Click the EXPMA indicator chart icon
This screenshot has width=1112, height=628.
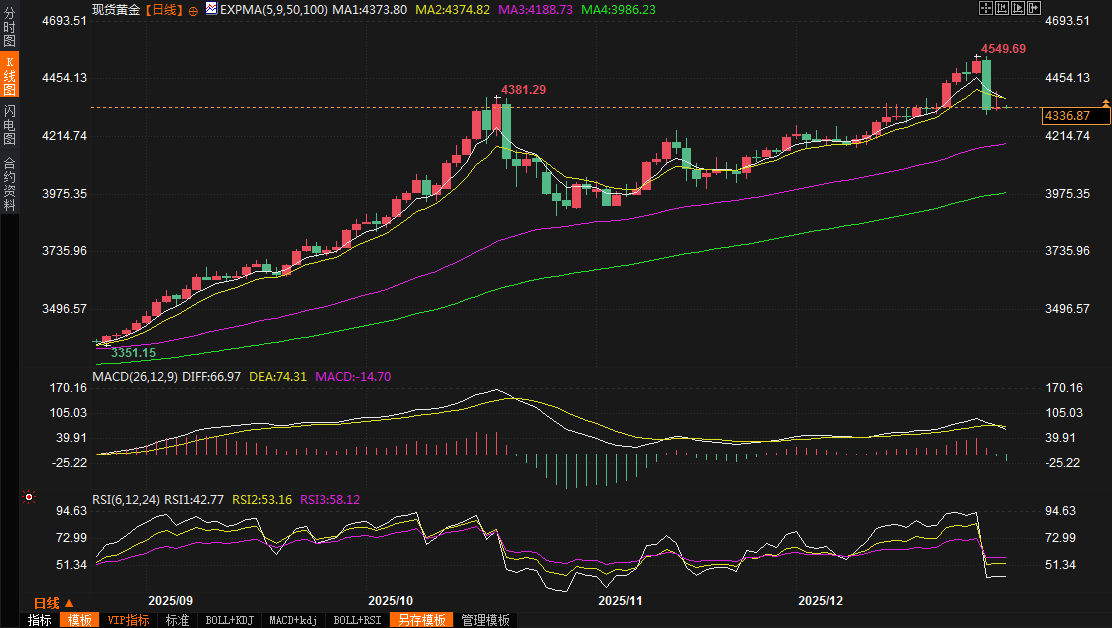click(x=210, y=9)
